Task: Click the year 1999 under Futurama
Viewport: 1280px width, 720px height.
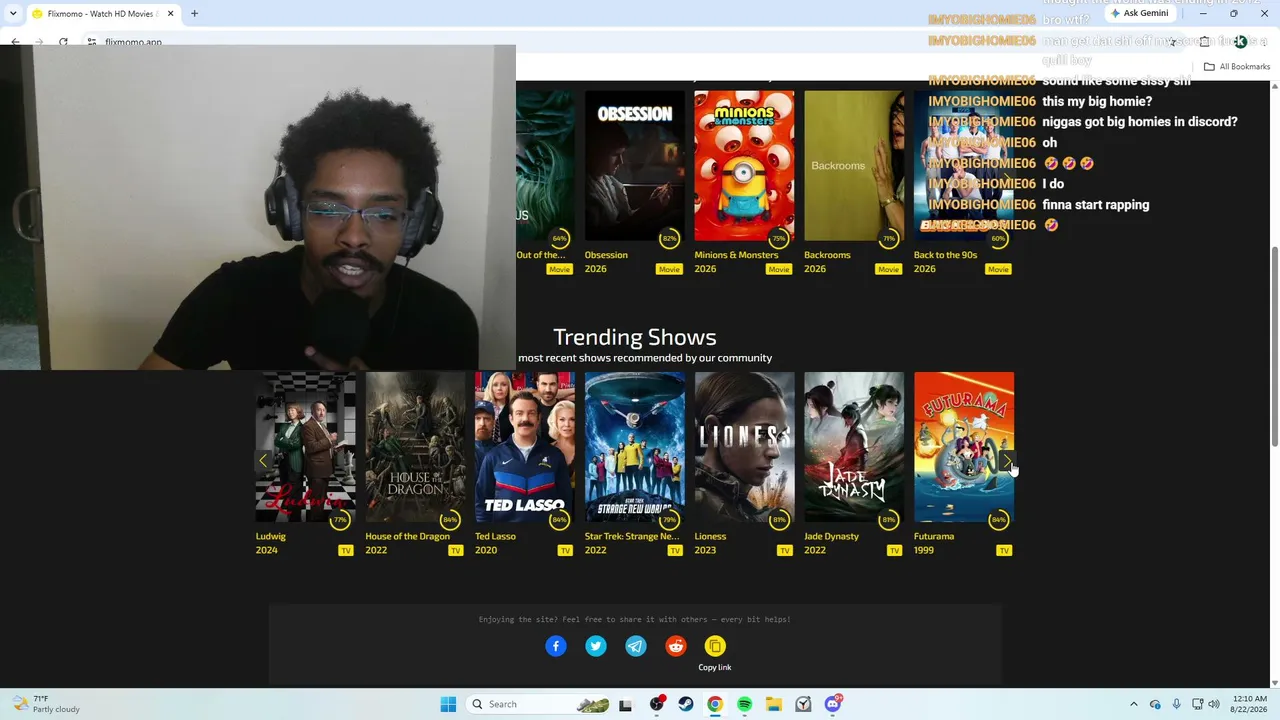Action: click(x=924, y=550)
